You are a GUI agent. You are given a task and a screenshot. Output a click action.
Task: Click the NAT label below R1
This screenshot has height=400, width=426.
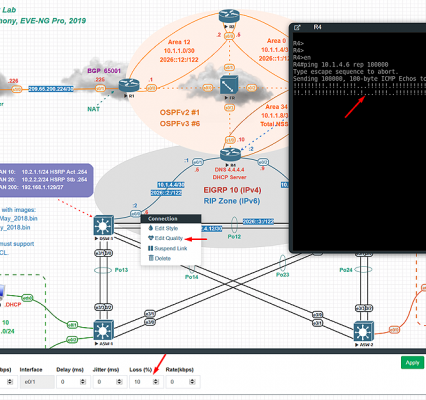tap(93, 109)
